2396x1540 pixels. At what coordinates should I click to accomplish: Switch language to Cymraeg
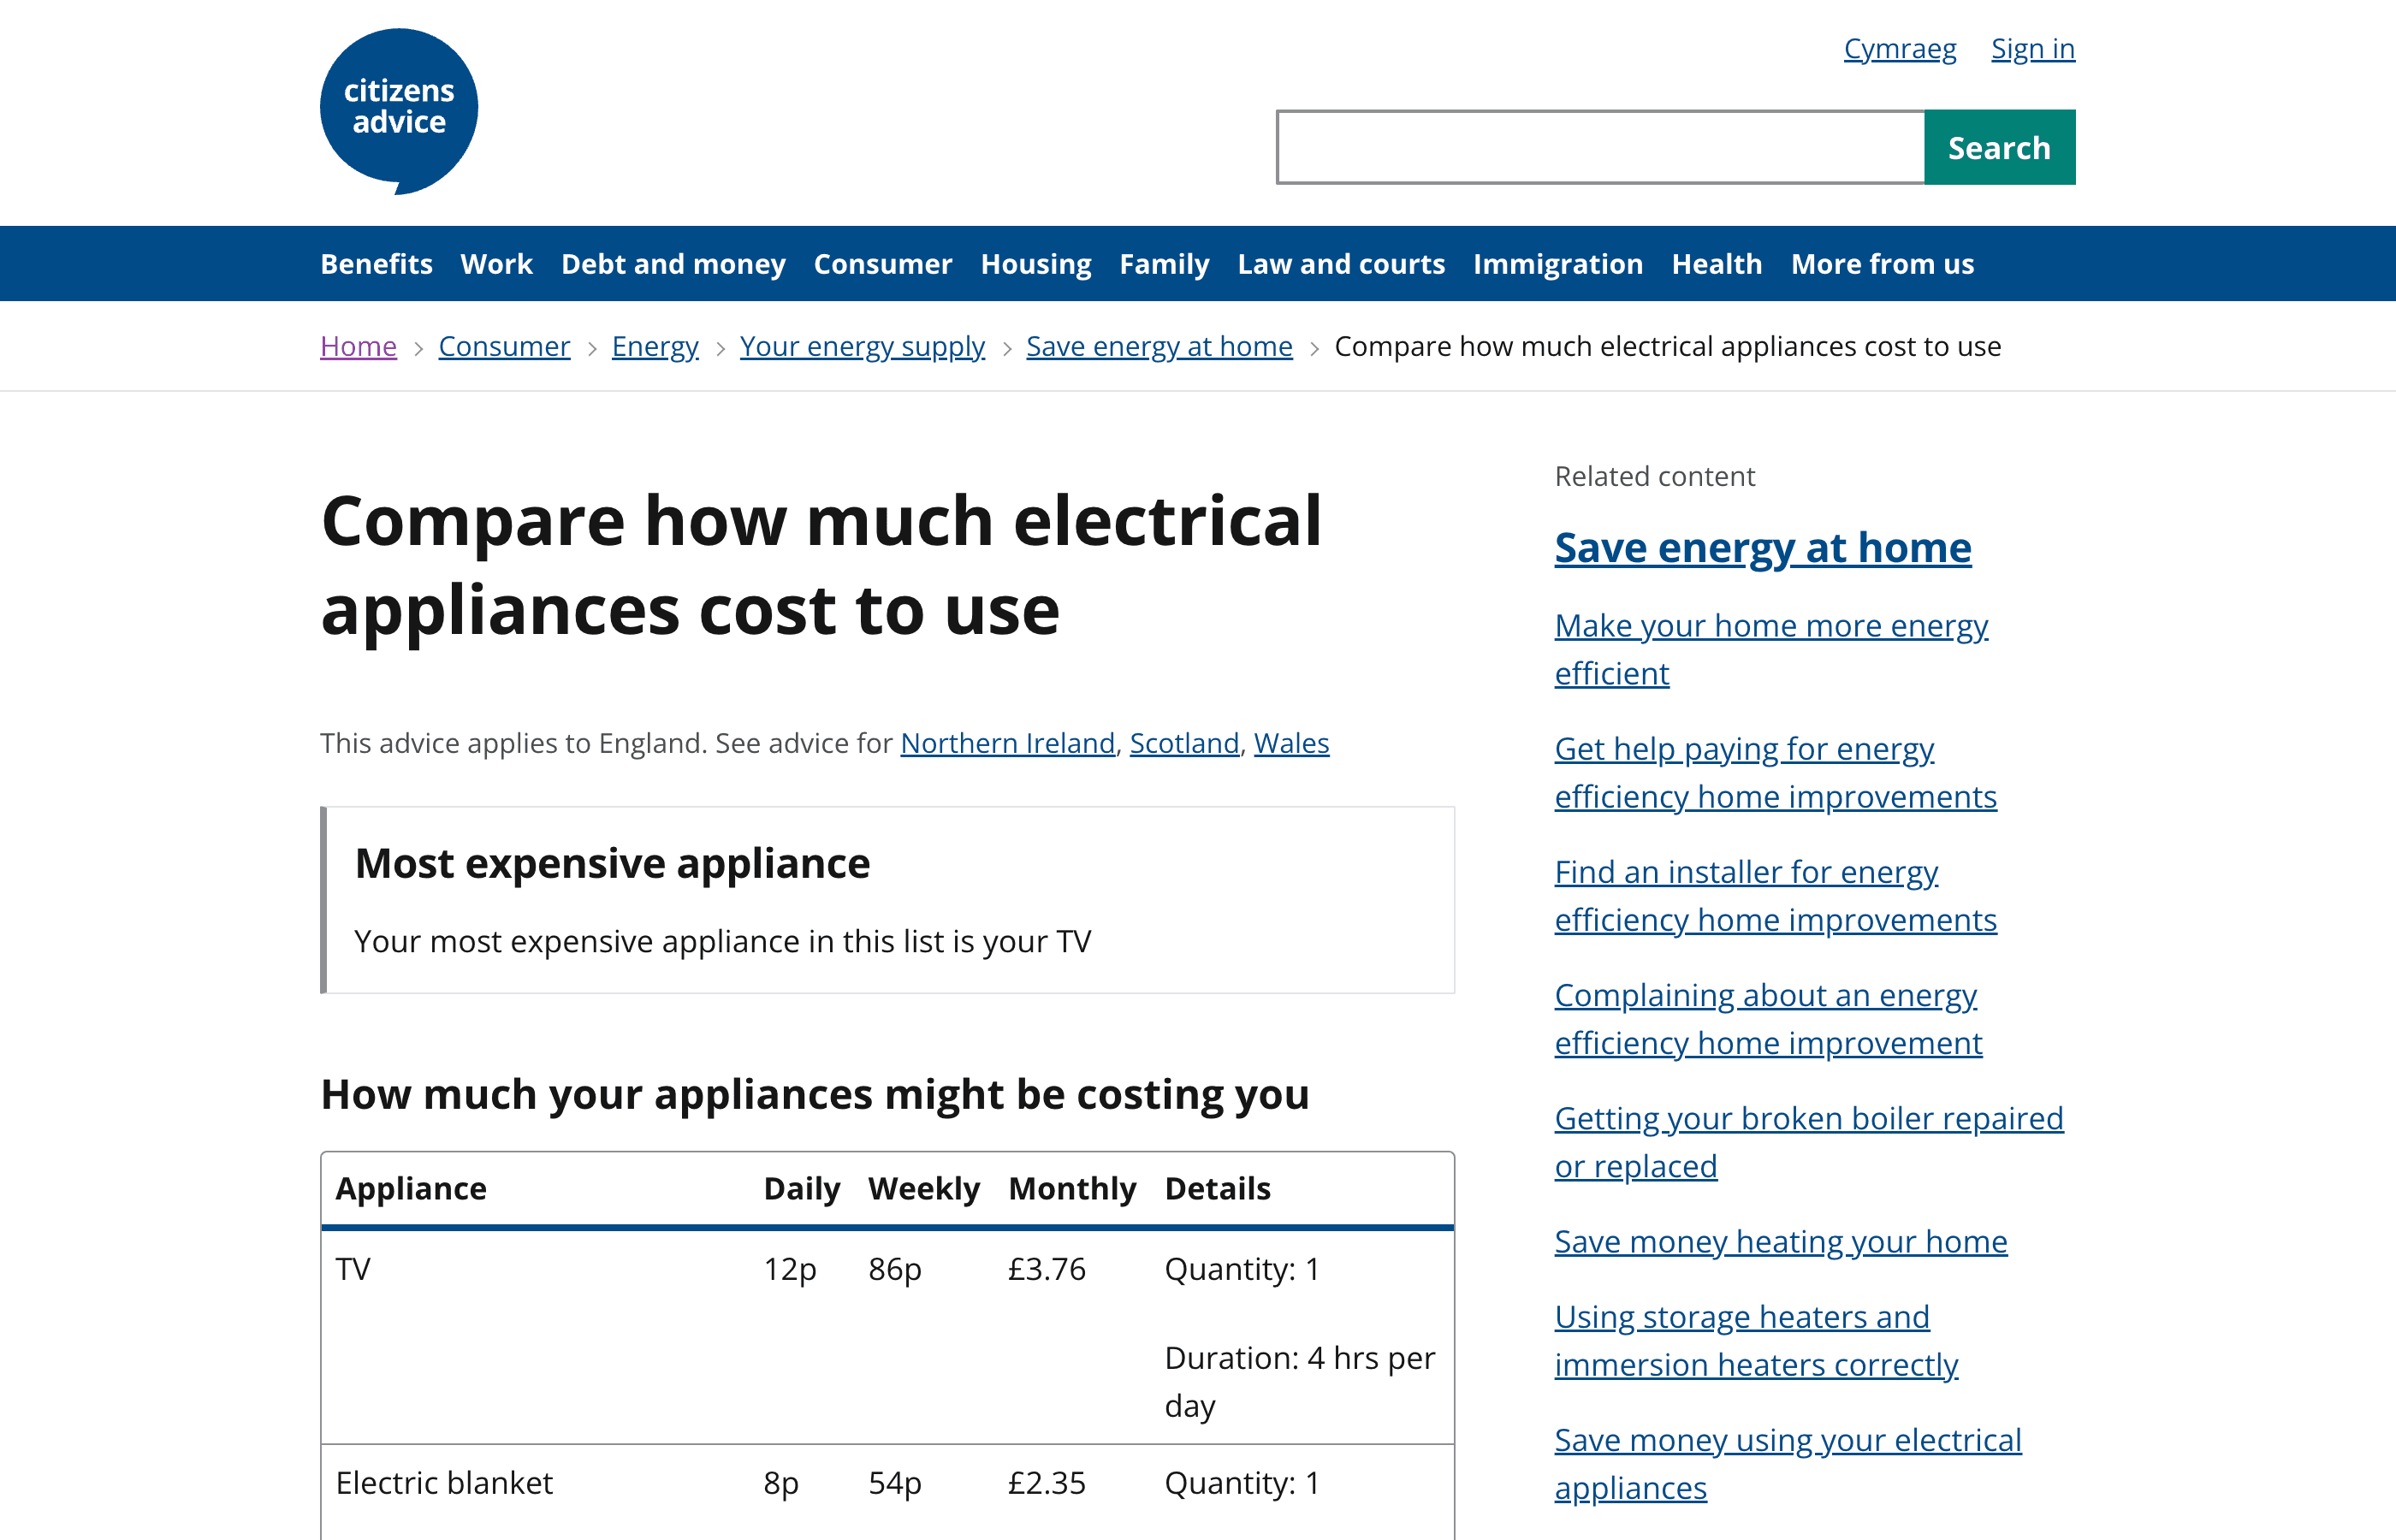[1899, 48]
